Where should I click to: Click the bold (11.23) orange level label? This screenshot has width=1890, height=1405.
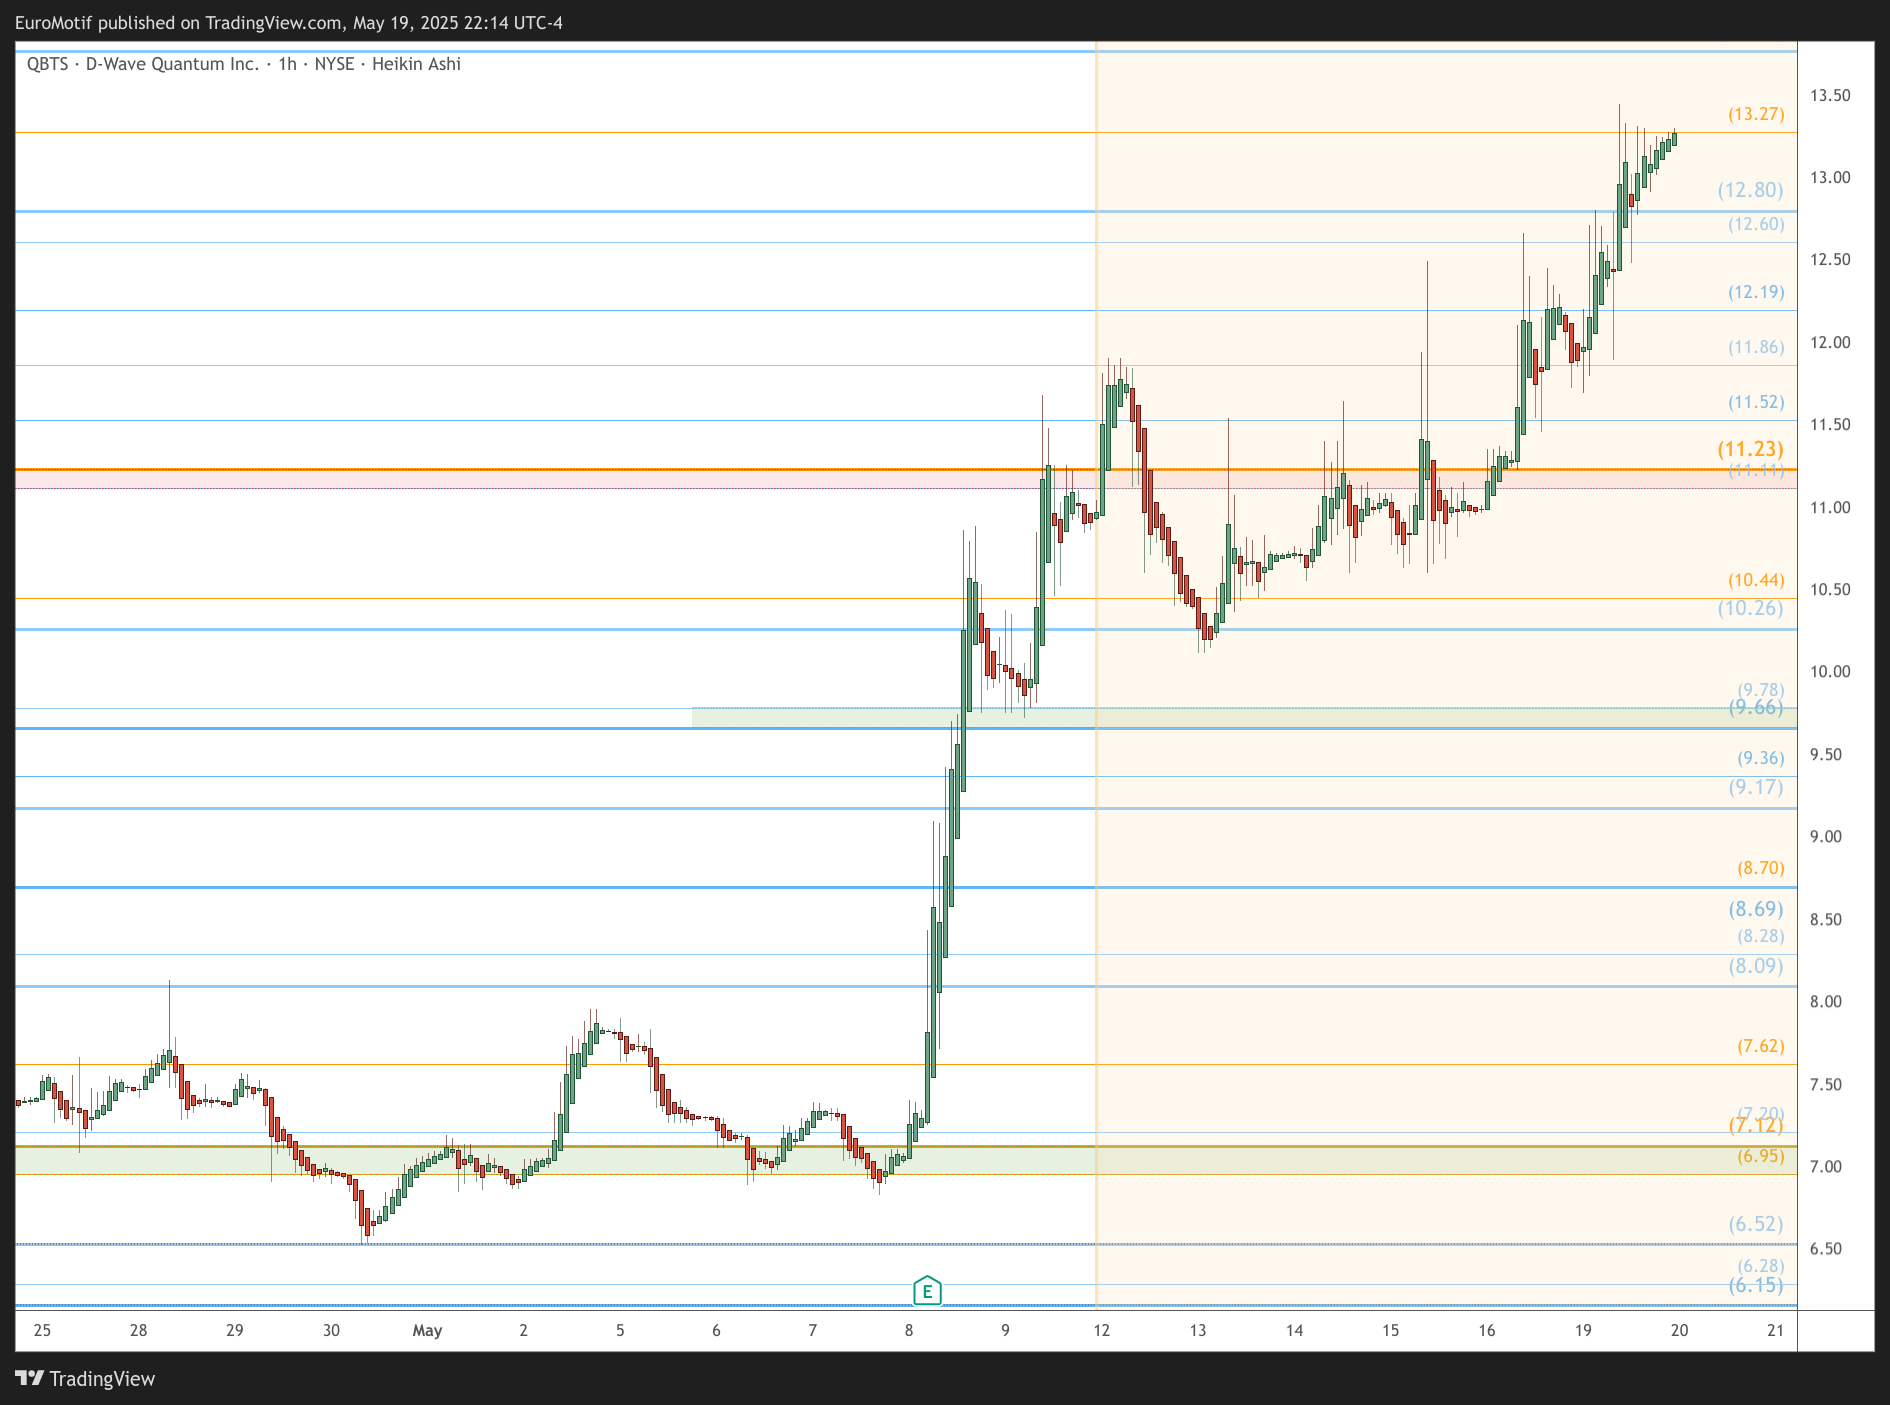[x=1750, y=449]
